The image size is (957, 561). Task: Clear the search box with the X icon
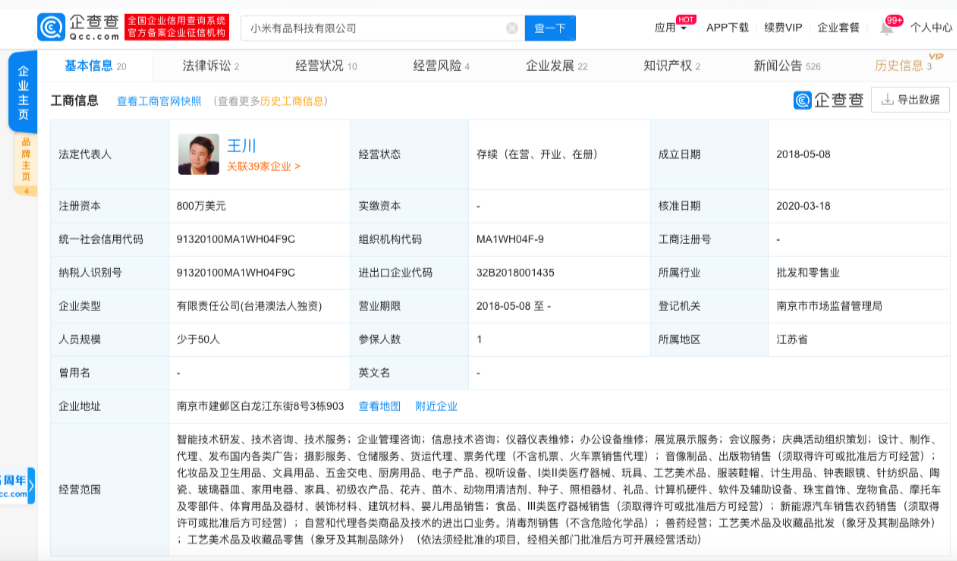pyautogui.click(x=512, y=28)
